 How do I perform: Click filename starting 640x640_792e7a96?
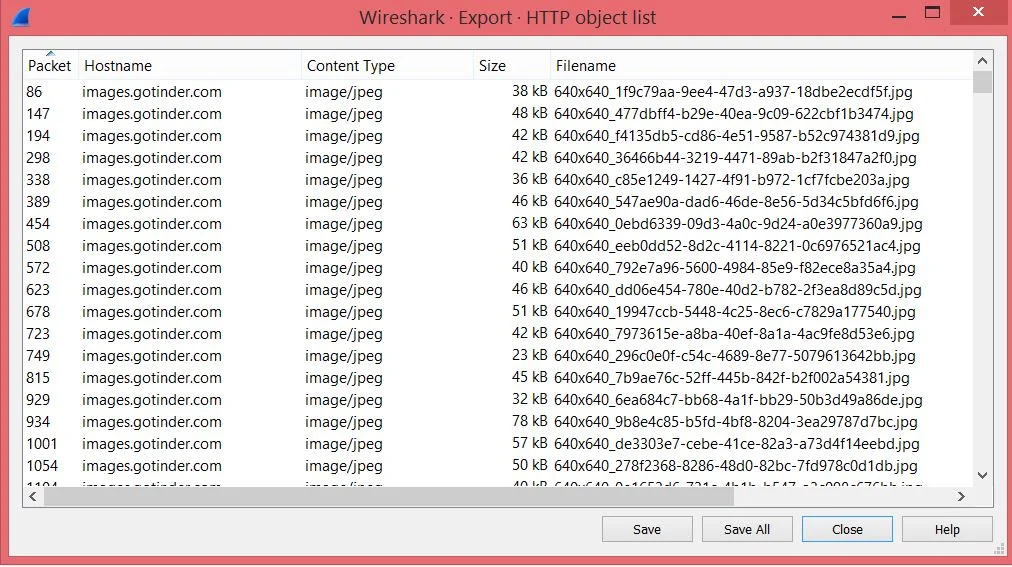(734, 267)
